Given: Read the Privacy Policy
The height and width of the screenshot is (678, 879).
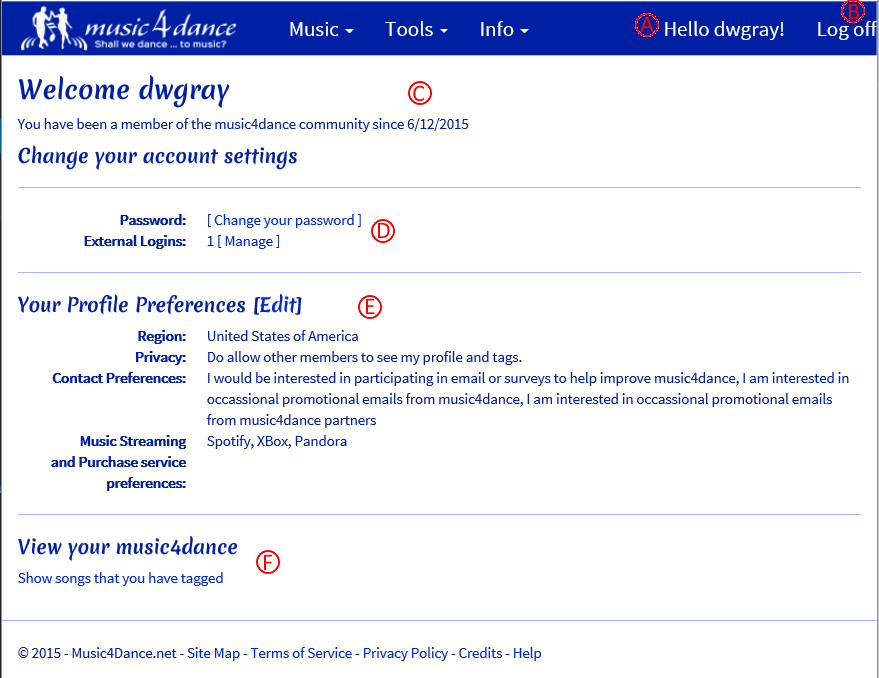Looking at the screenshot, I should pyautogui.click(x=404, y=653).
